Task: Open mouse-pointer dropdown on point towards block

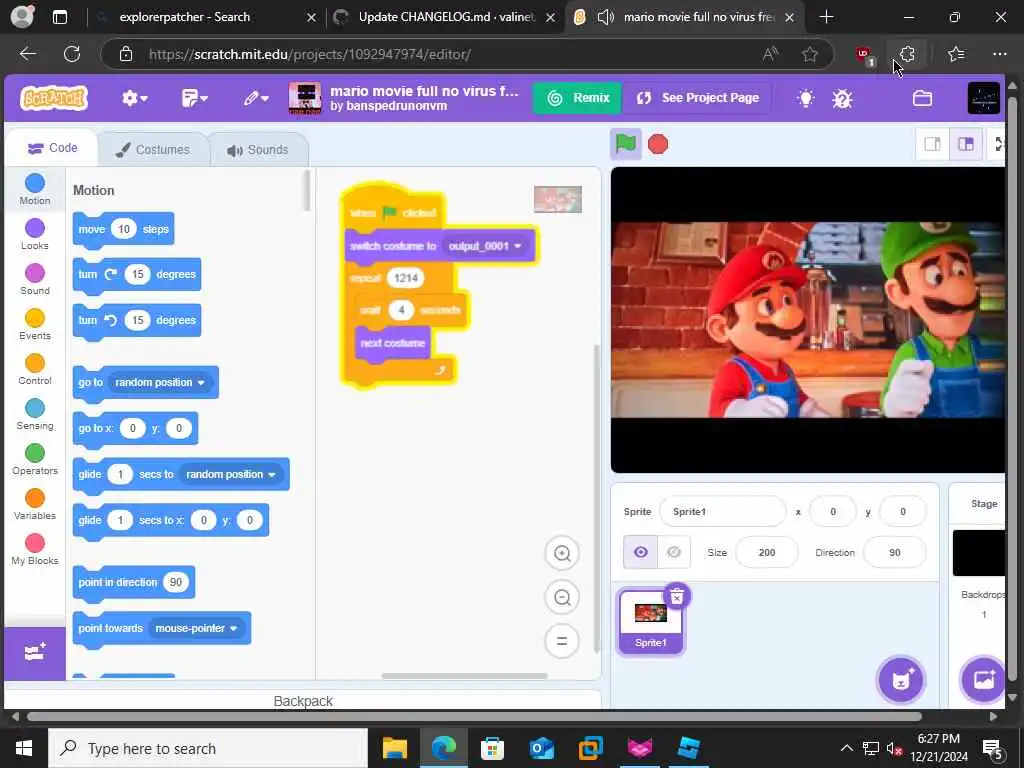Action: (x=196, y=628)
